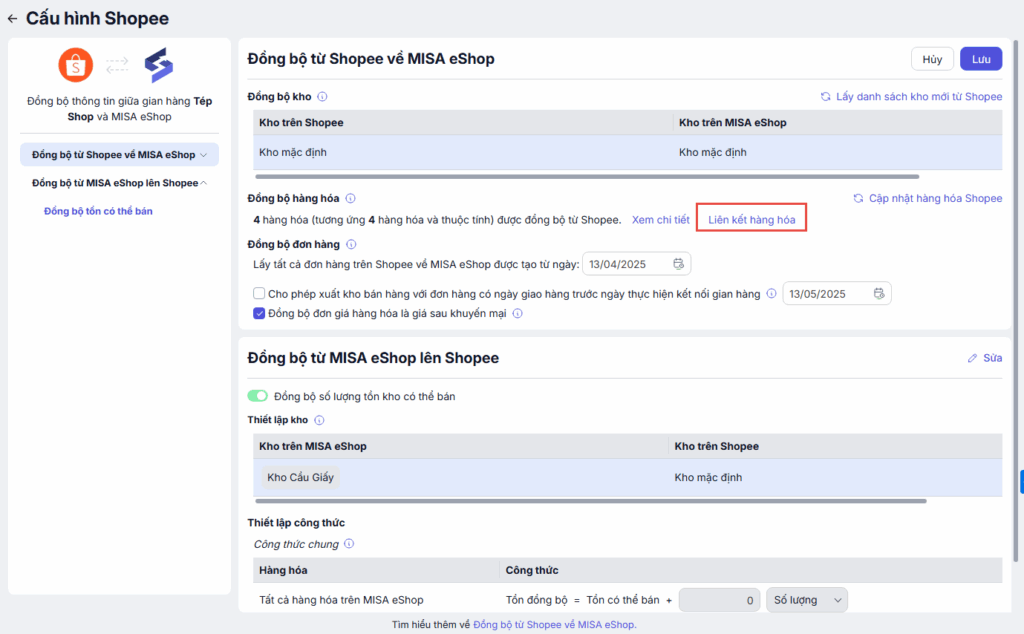Click the Tồn có thể bán quantity input field
This screenshot has height=634, width=1024.
point(718,600)
